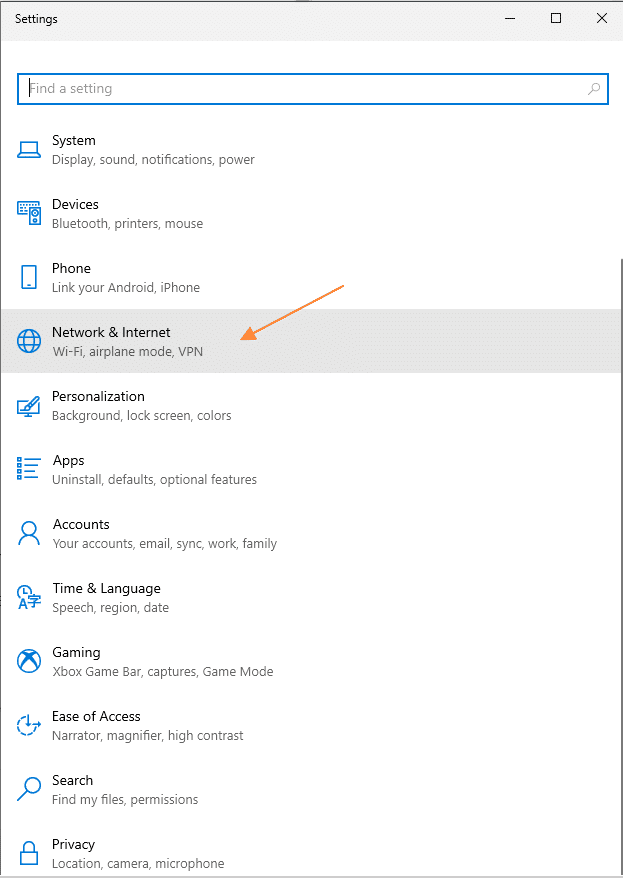Focus the Find a setting field
Screen dimensions: 623x878
pyautogui.click(x=313, y=88)
